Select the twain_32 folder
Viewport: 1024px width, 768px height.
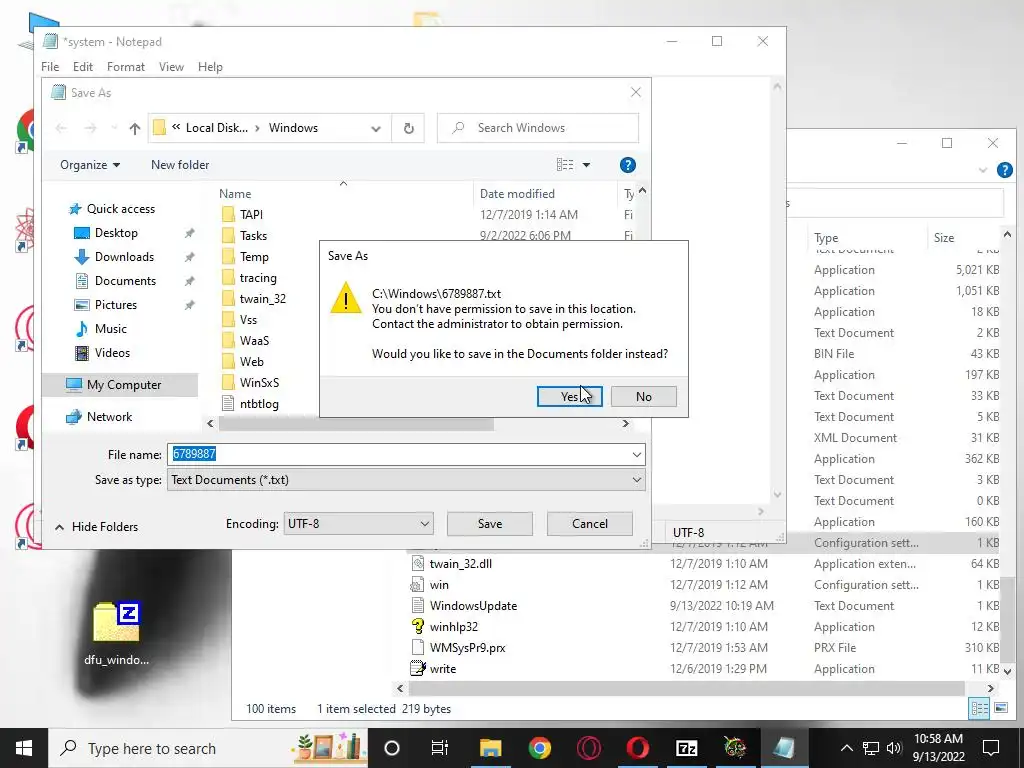(x=263, y=298)
